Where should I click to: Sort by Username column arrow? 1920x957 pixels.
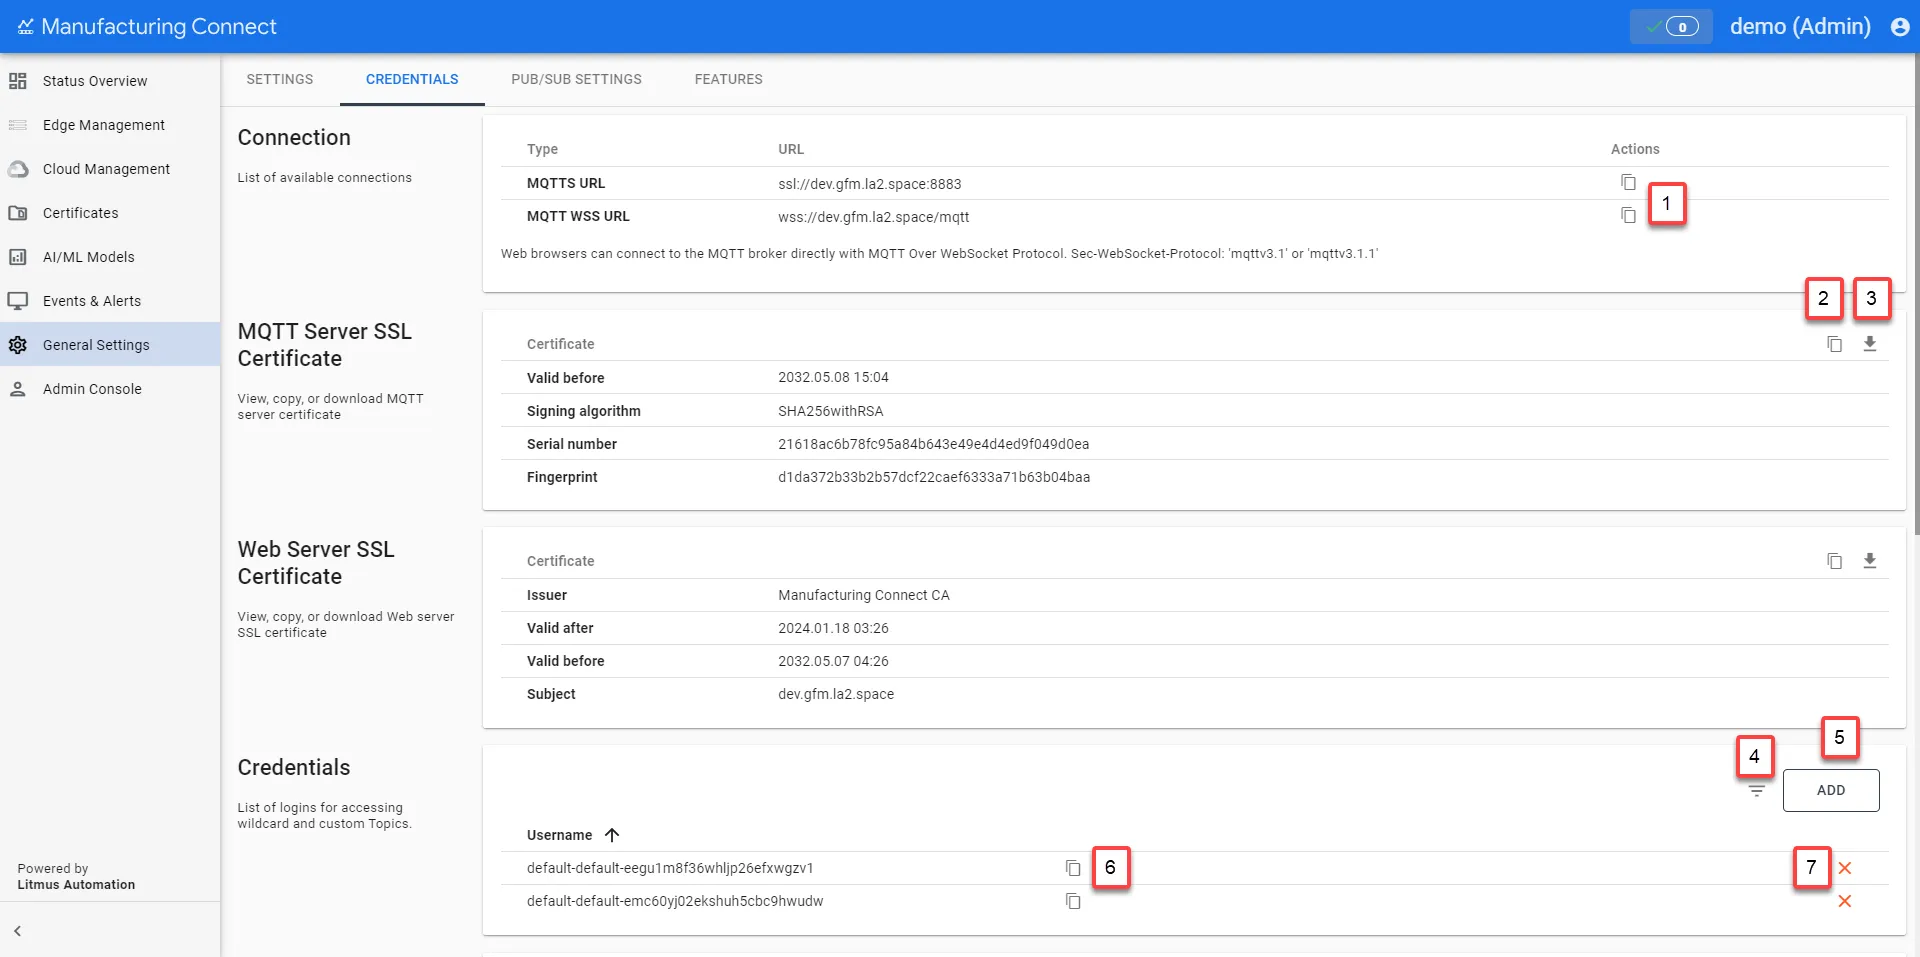pos(612,835)
